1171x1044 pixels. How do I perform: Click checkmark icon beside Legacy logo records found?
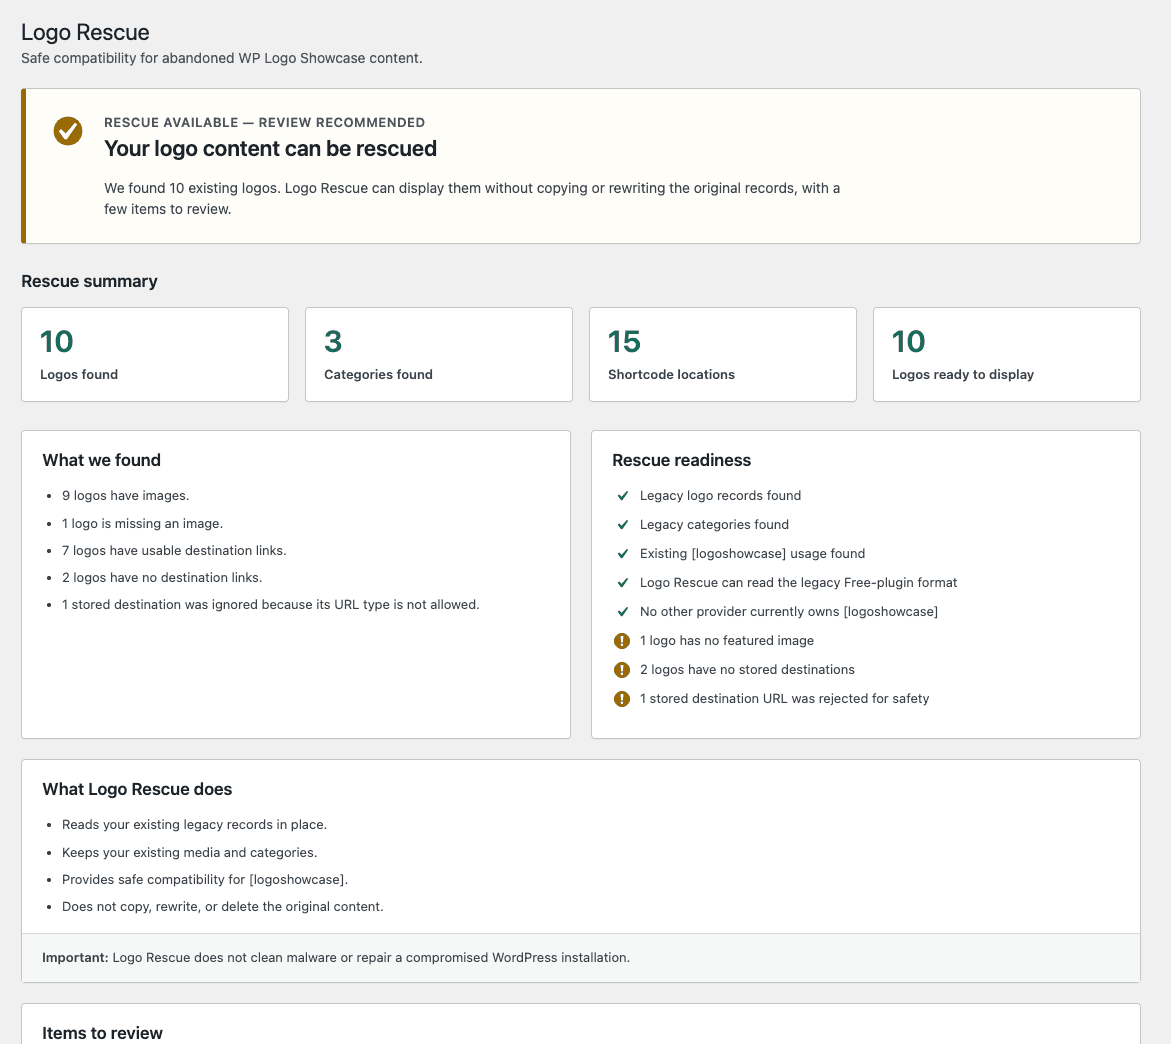[x=623, y=496]
